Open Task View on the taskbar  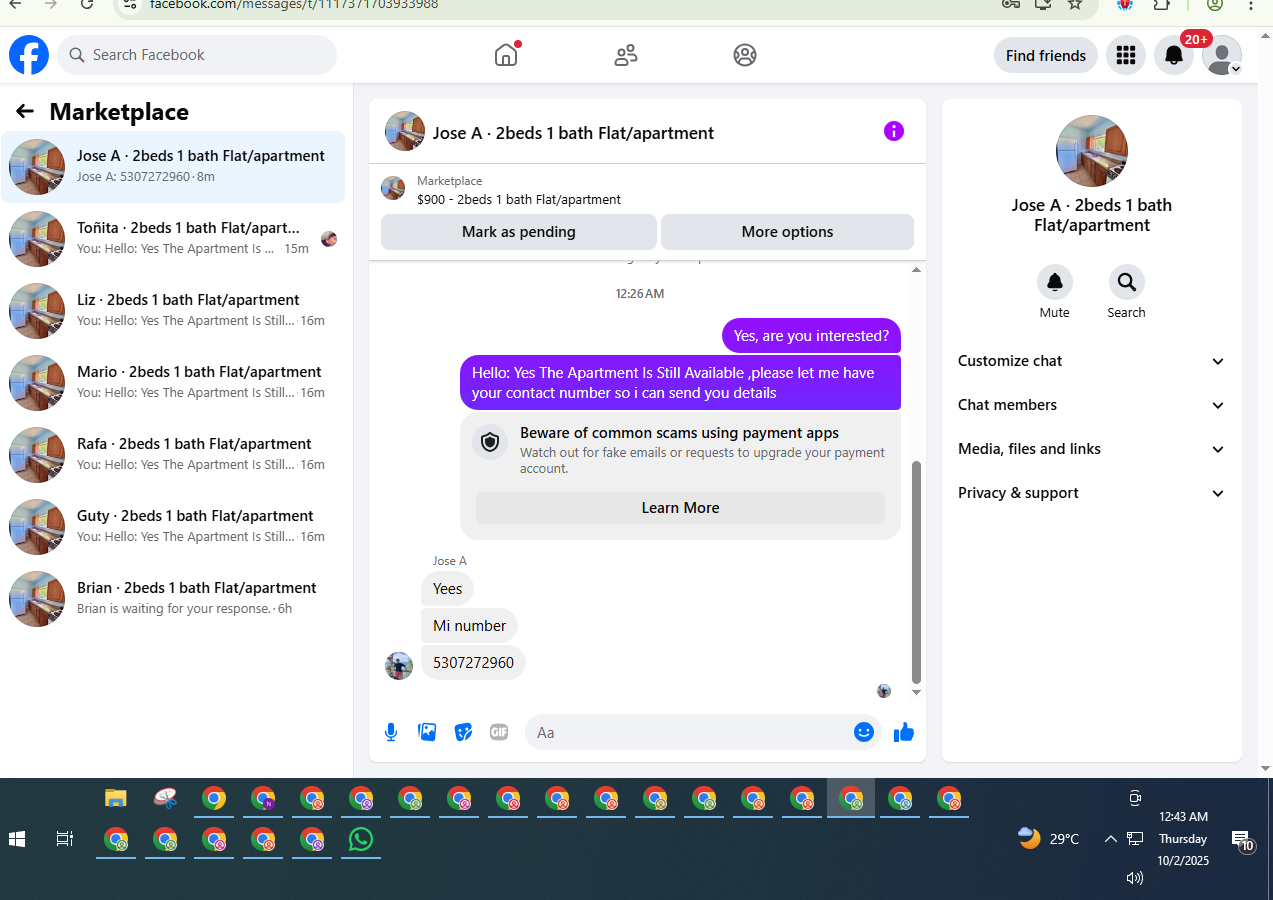click(65, 839)
